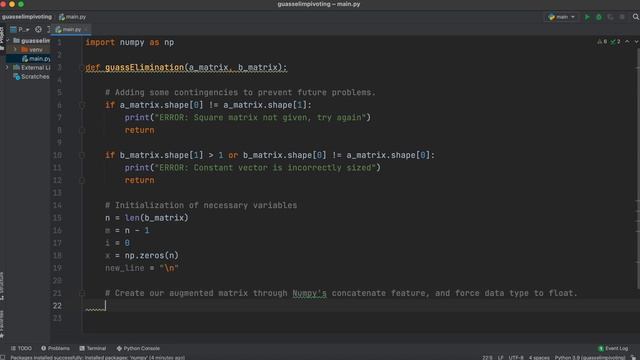Image resolution: width=640 pixels, height=360 pixels.
Task: Run with coverage icon in toolbar
Action: [610, 17]
